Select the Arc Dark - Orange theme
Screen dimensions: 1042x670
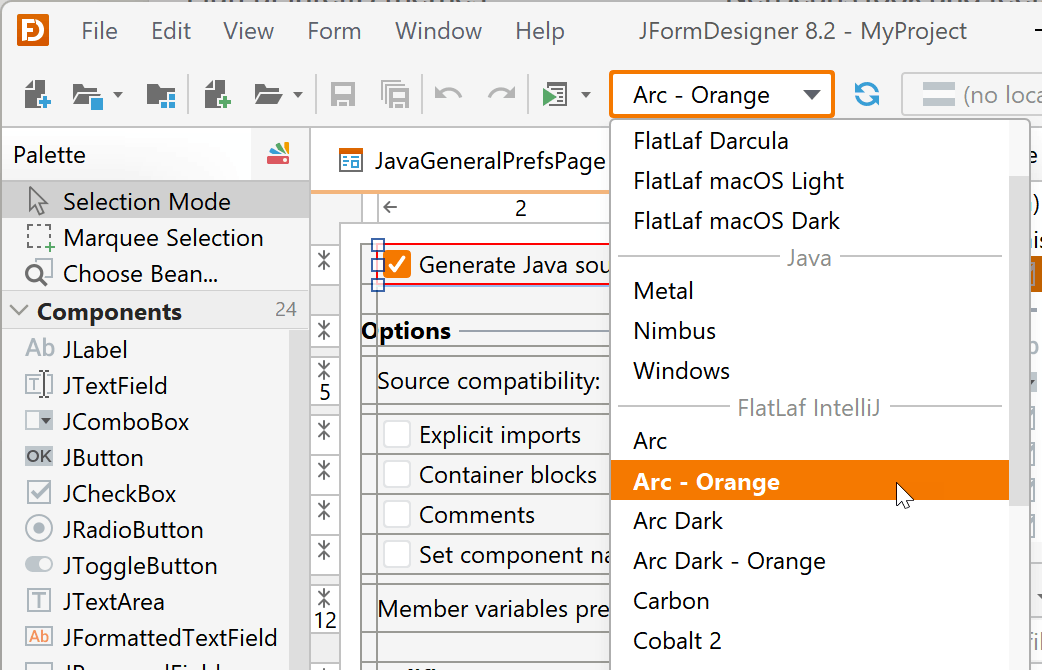pyautogui.click(x=809, y=561)
